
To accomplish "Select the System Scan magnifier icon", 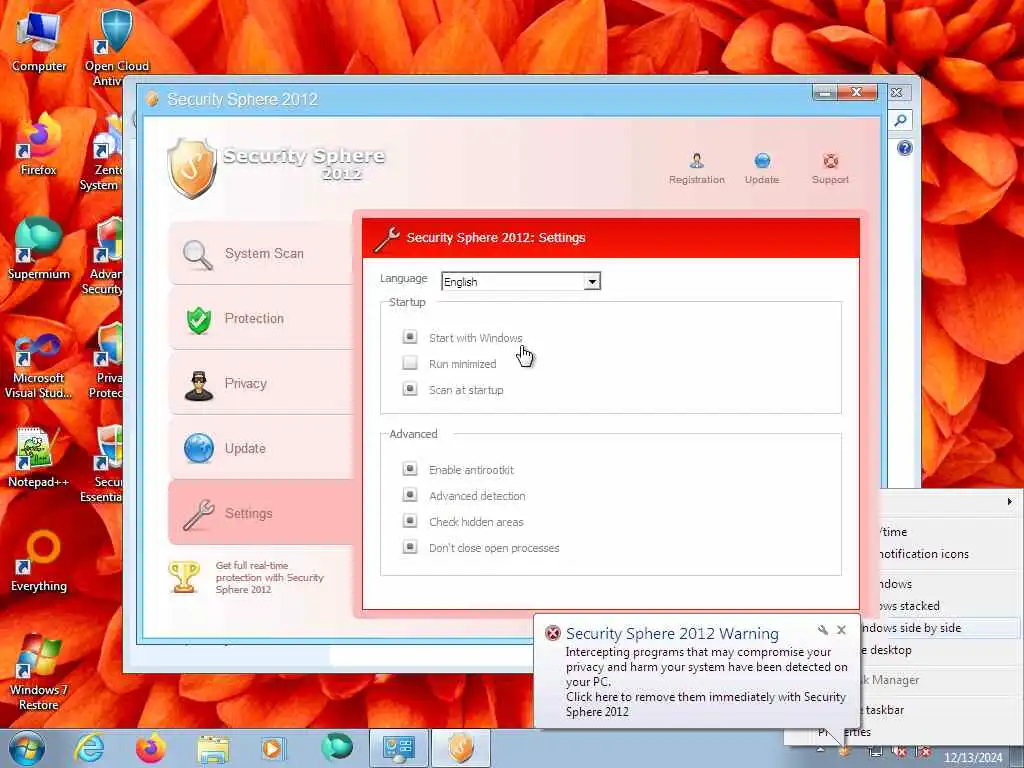I will (x=198, y=255).
